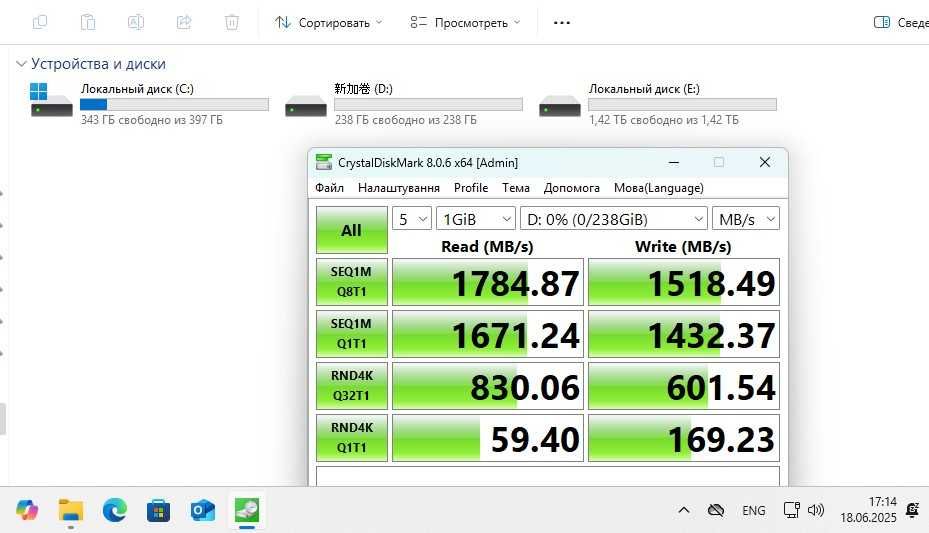Open Microsoft Store from the taskbar
The height and width of the screenshot is (533, 929).
click(159, 510)
